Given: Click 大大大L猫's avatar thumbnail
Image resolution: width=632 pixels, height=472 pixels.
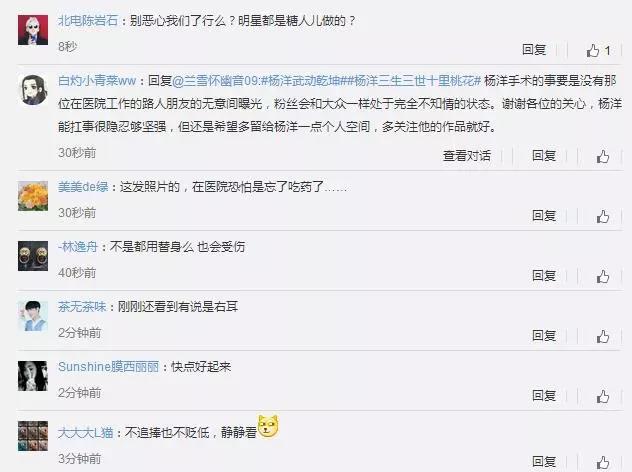Looking at the screenshot, I should click(x=33, y=436).
